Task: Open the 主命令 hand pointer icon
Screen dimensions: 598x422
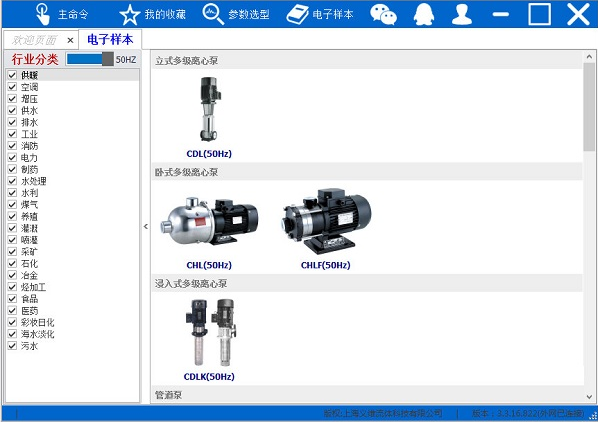Action: click(43, 14)
